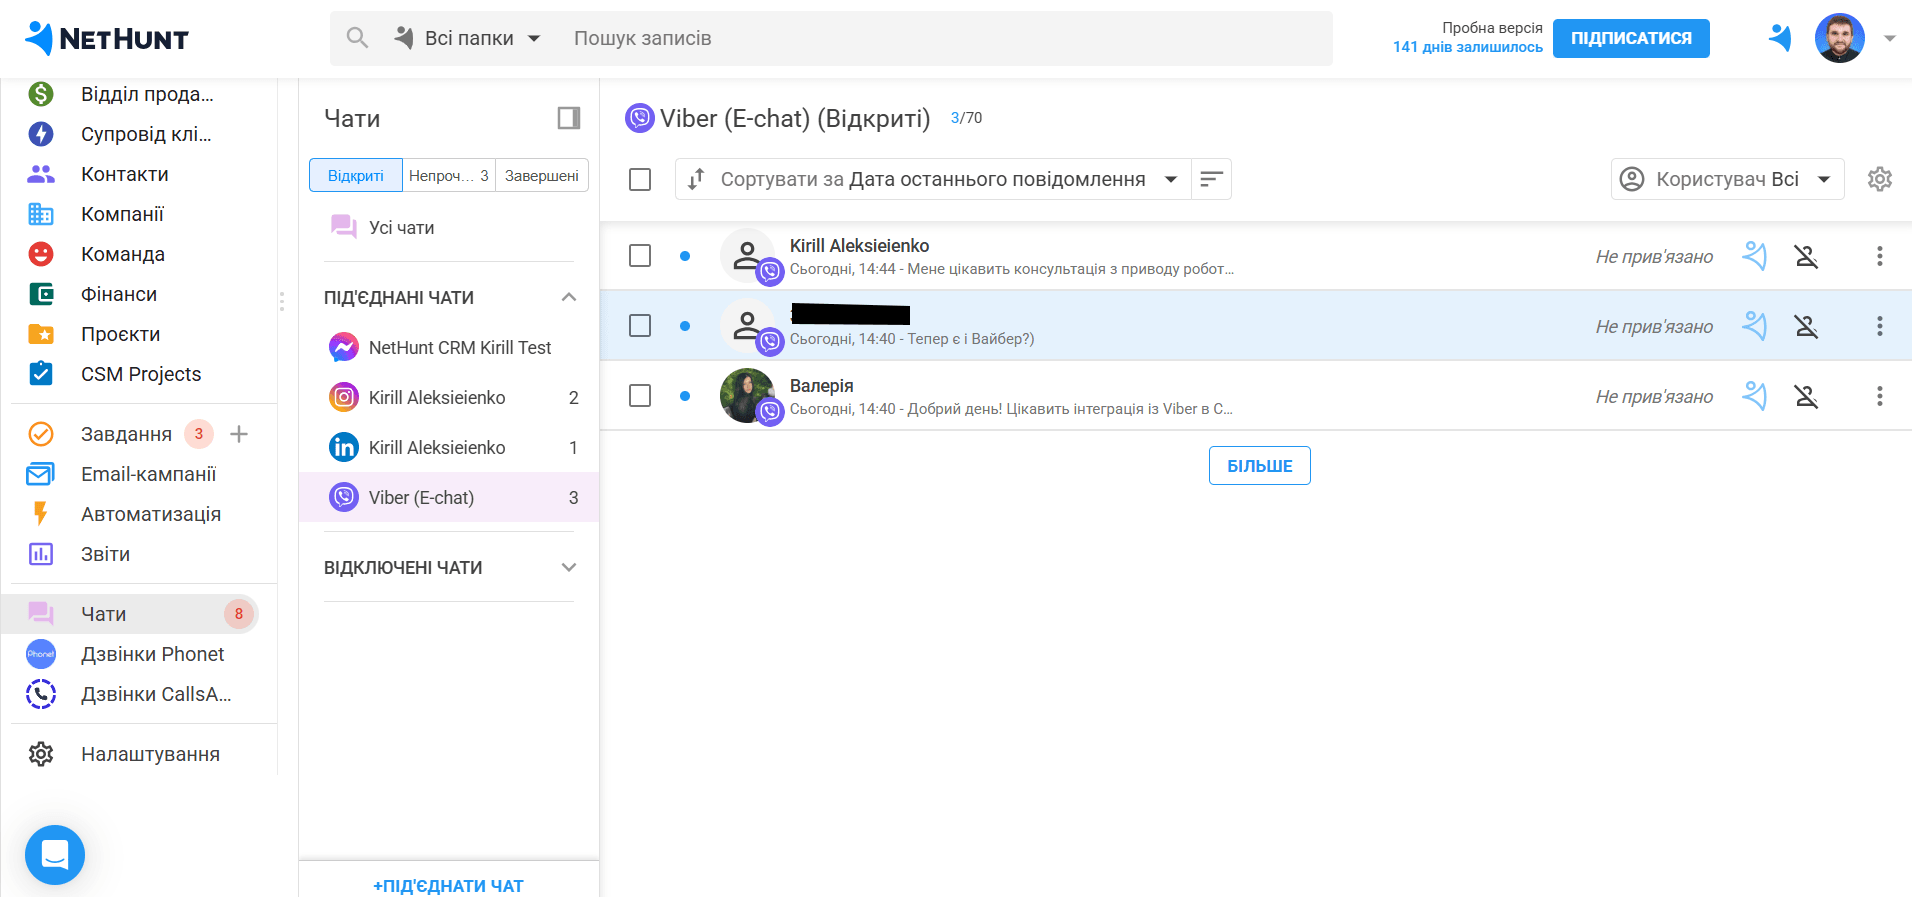
Task: Open the Дзвінки CallsA... phone icon
Action: 41,694
